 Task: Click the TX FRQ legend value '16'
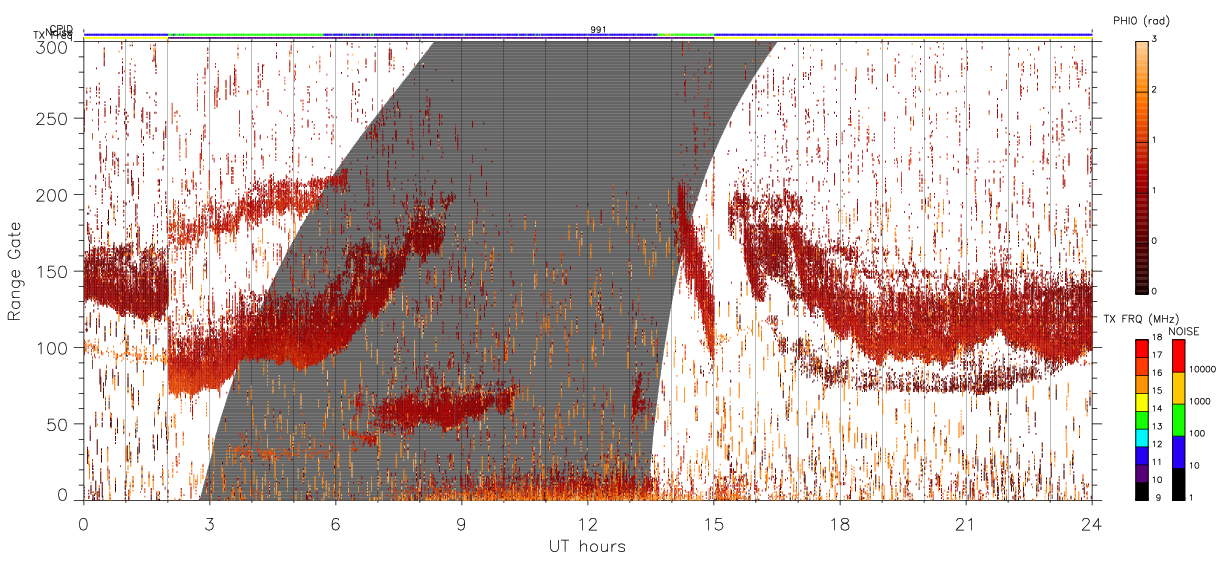[1156, 373]
